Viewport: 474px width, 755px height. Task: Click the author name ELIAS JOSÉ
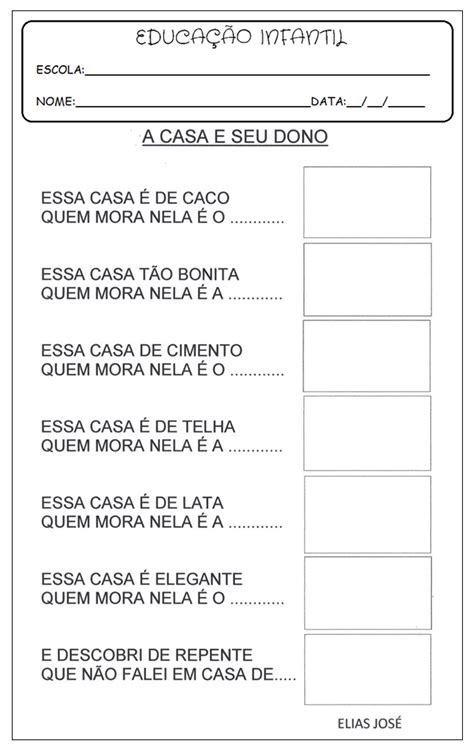[x=369, y=723]
